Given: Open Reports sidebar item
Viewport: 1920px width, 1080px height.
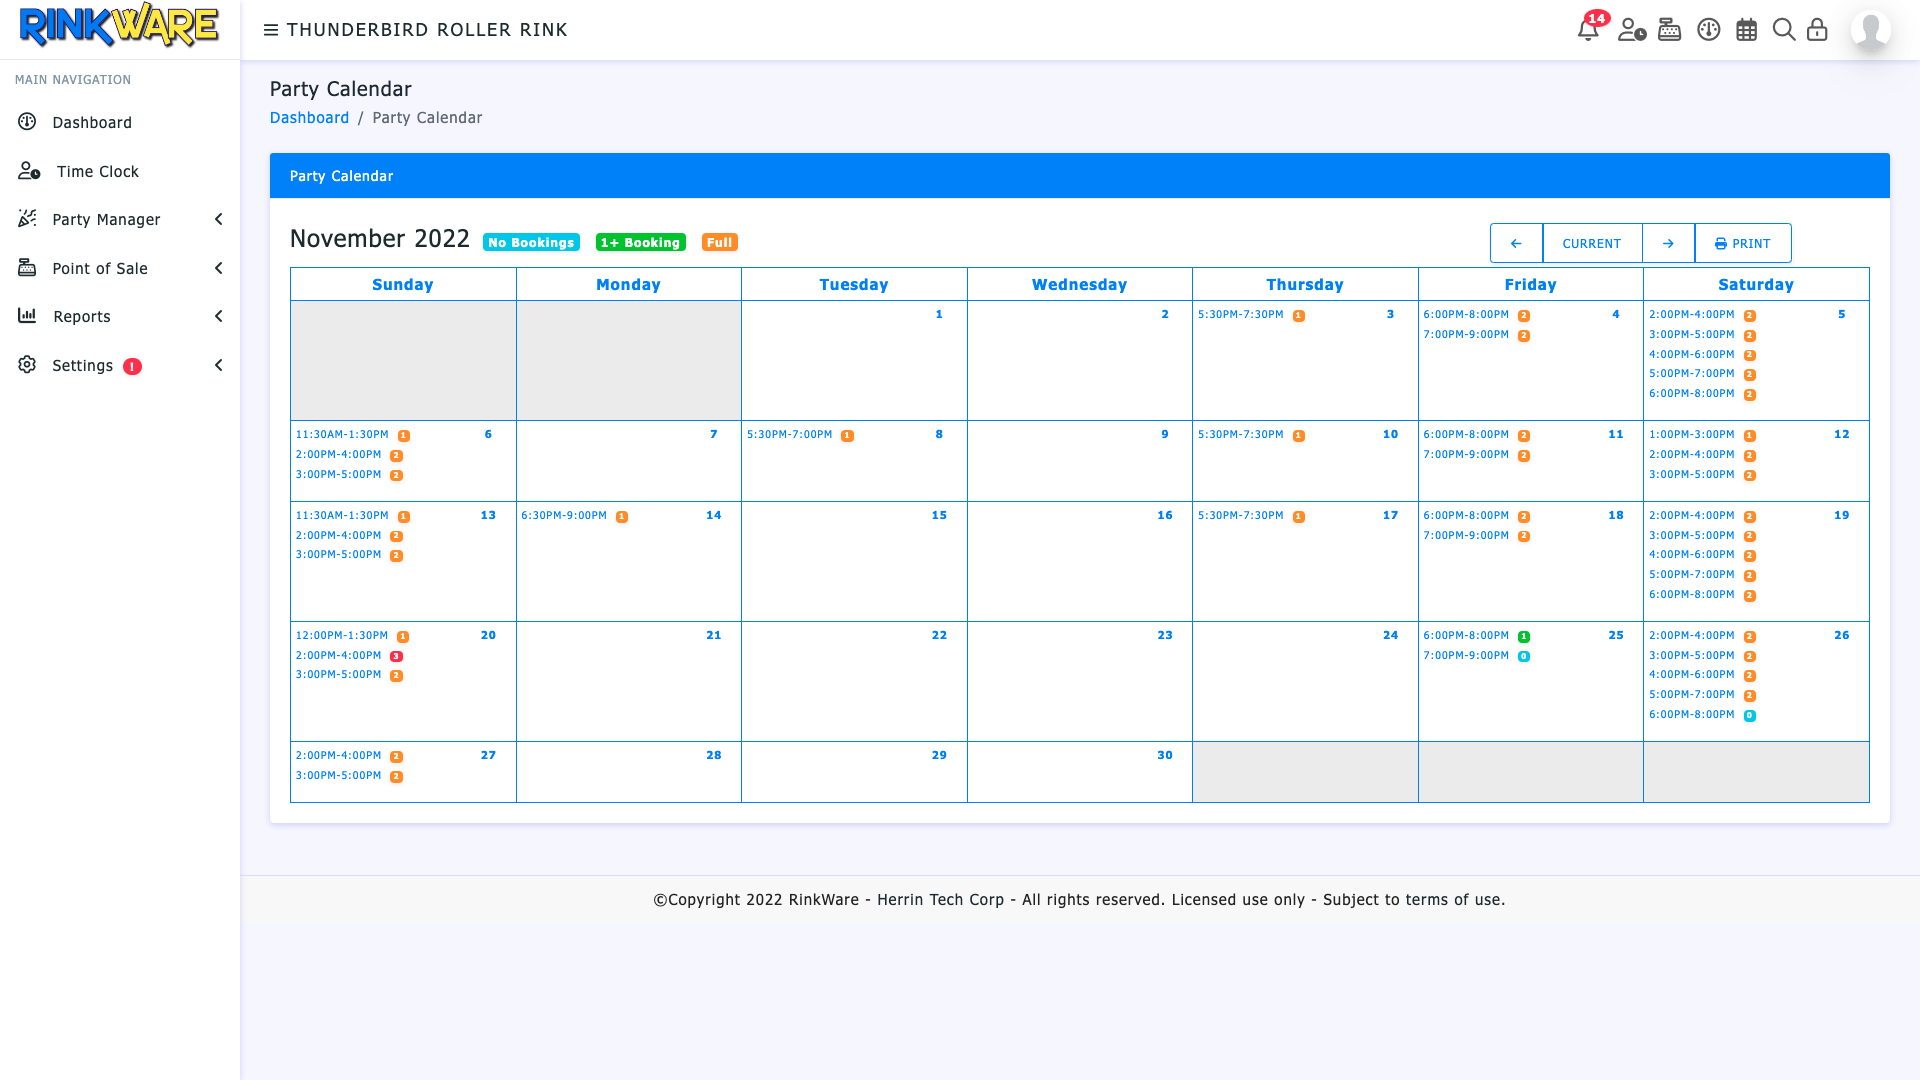Looking at the screenshot, I should [x=82, y=316].
